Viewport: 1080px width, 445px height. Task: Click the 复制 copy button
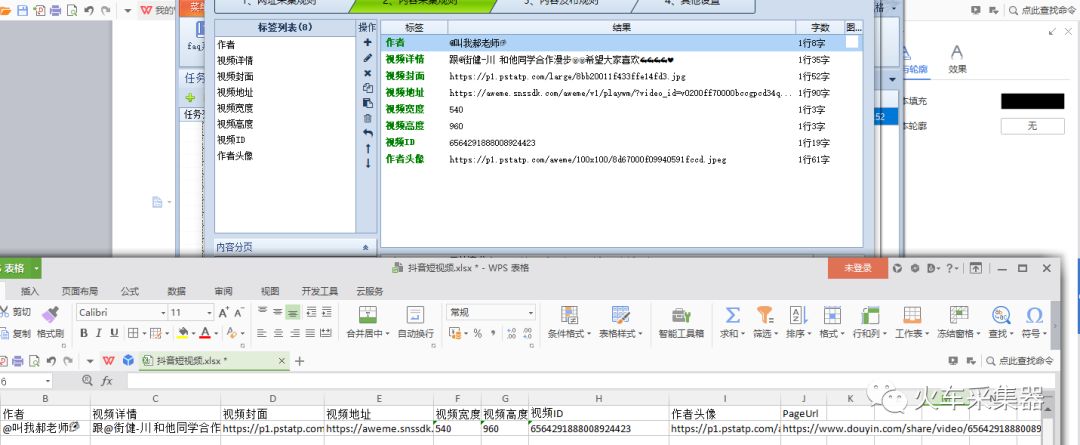(16, 333)
